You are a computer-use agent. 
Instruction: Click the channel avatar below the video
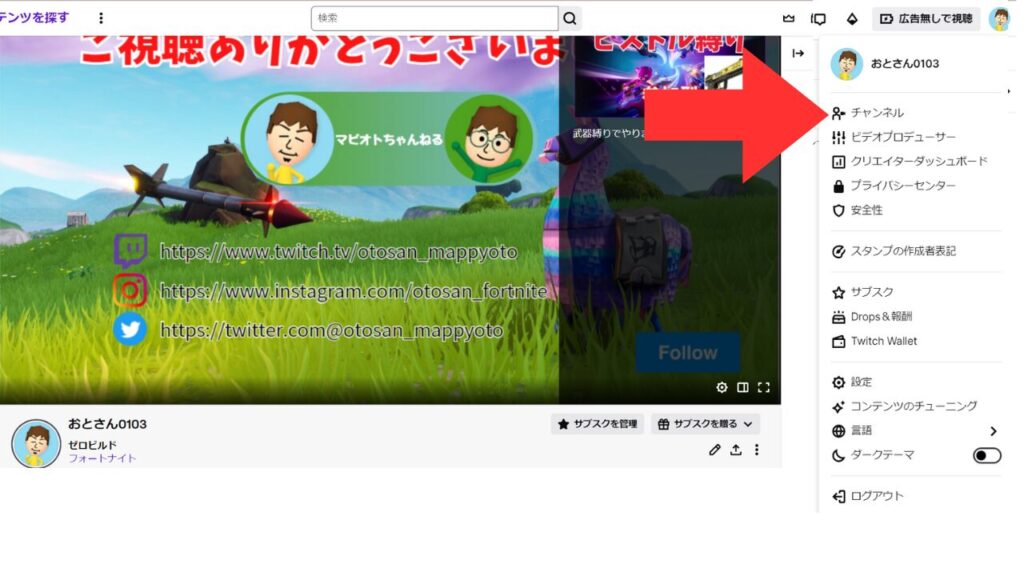(x=36, y=443)
